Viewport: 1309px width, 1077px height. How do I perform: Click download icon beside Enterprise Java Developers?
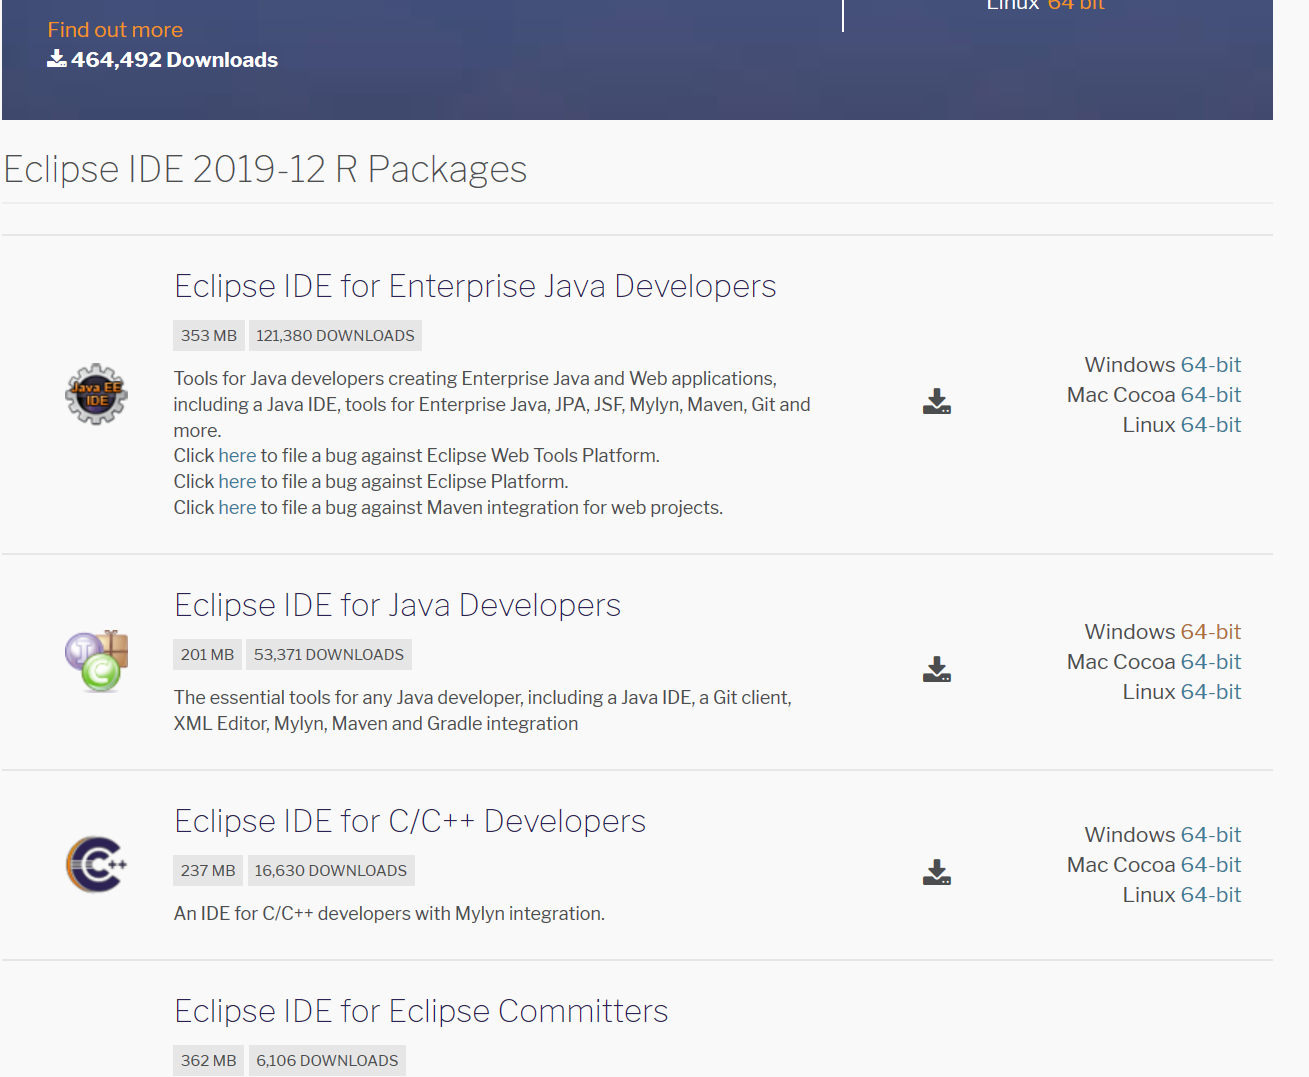pyautogui.click(x=936, y=401)
